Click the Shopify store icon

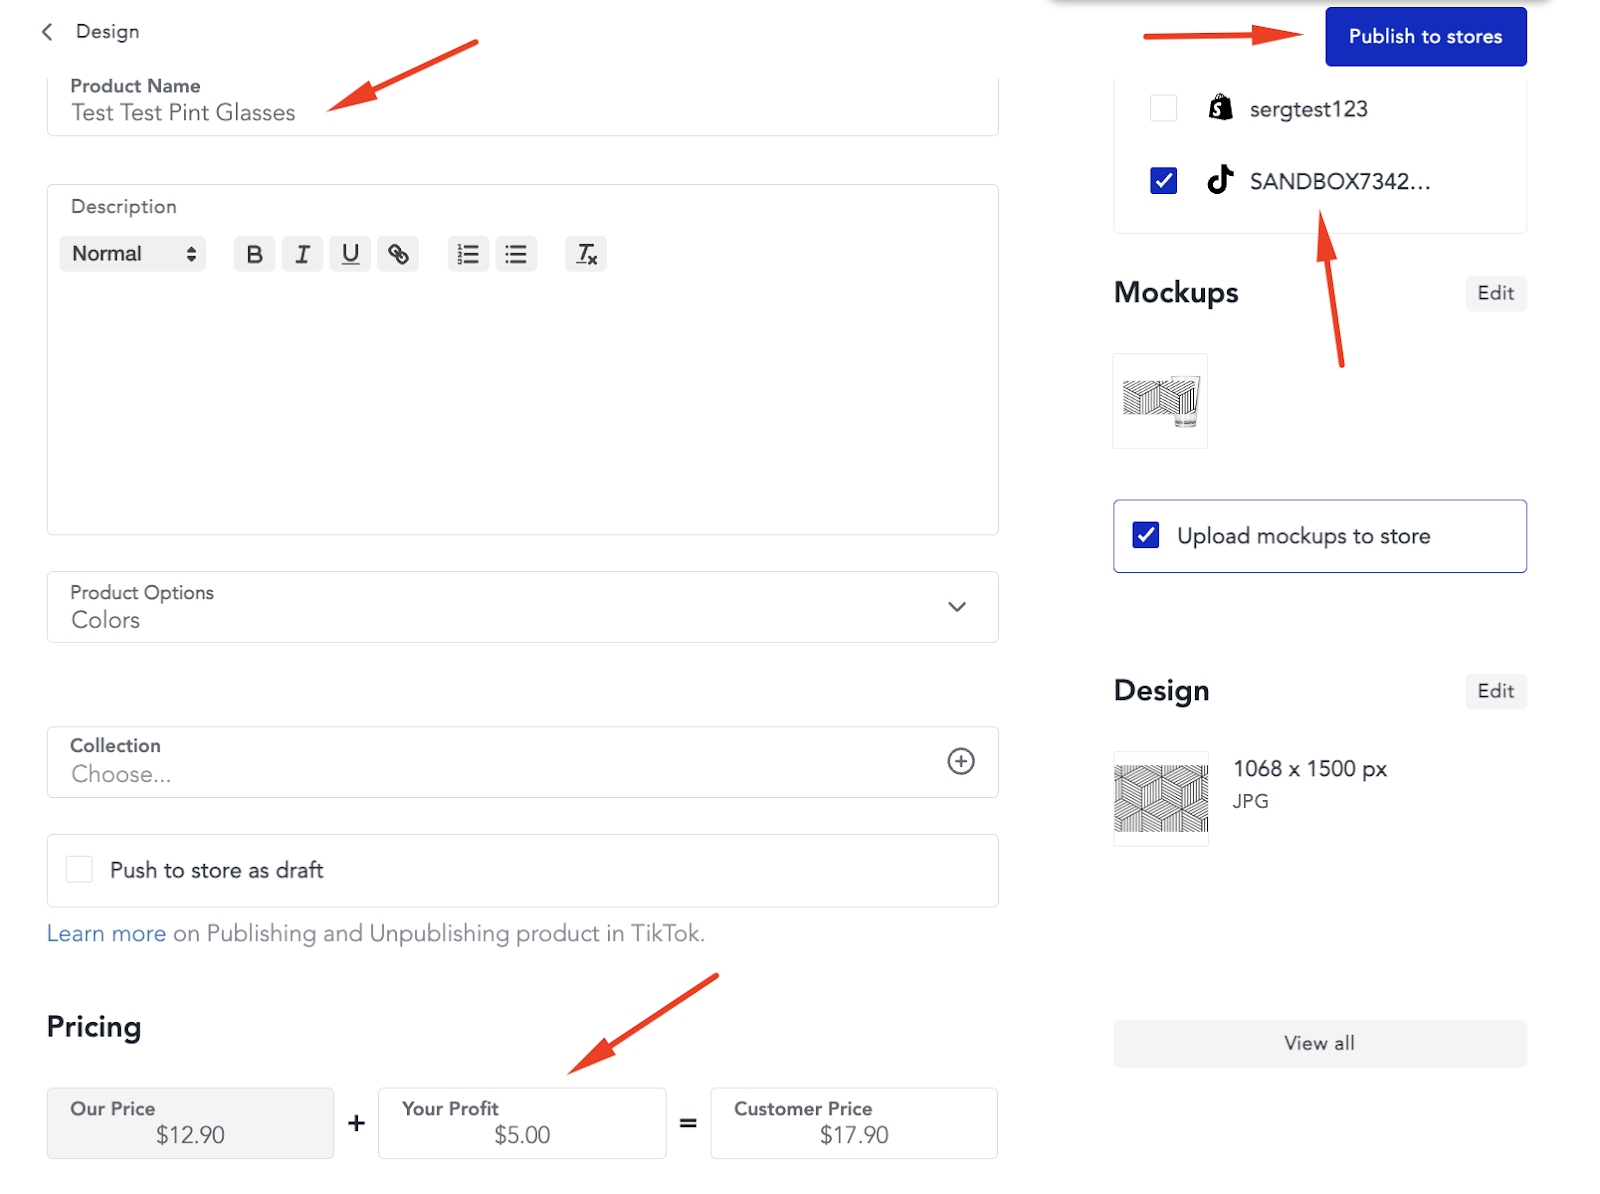point(1220,108)
